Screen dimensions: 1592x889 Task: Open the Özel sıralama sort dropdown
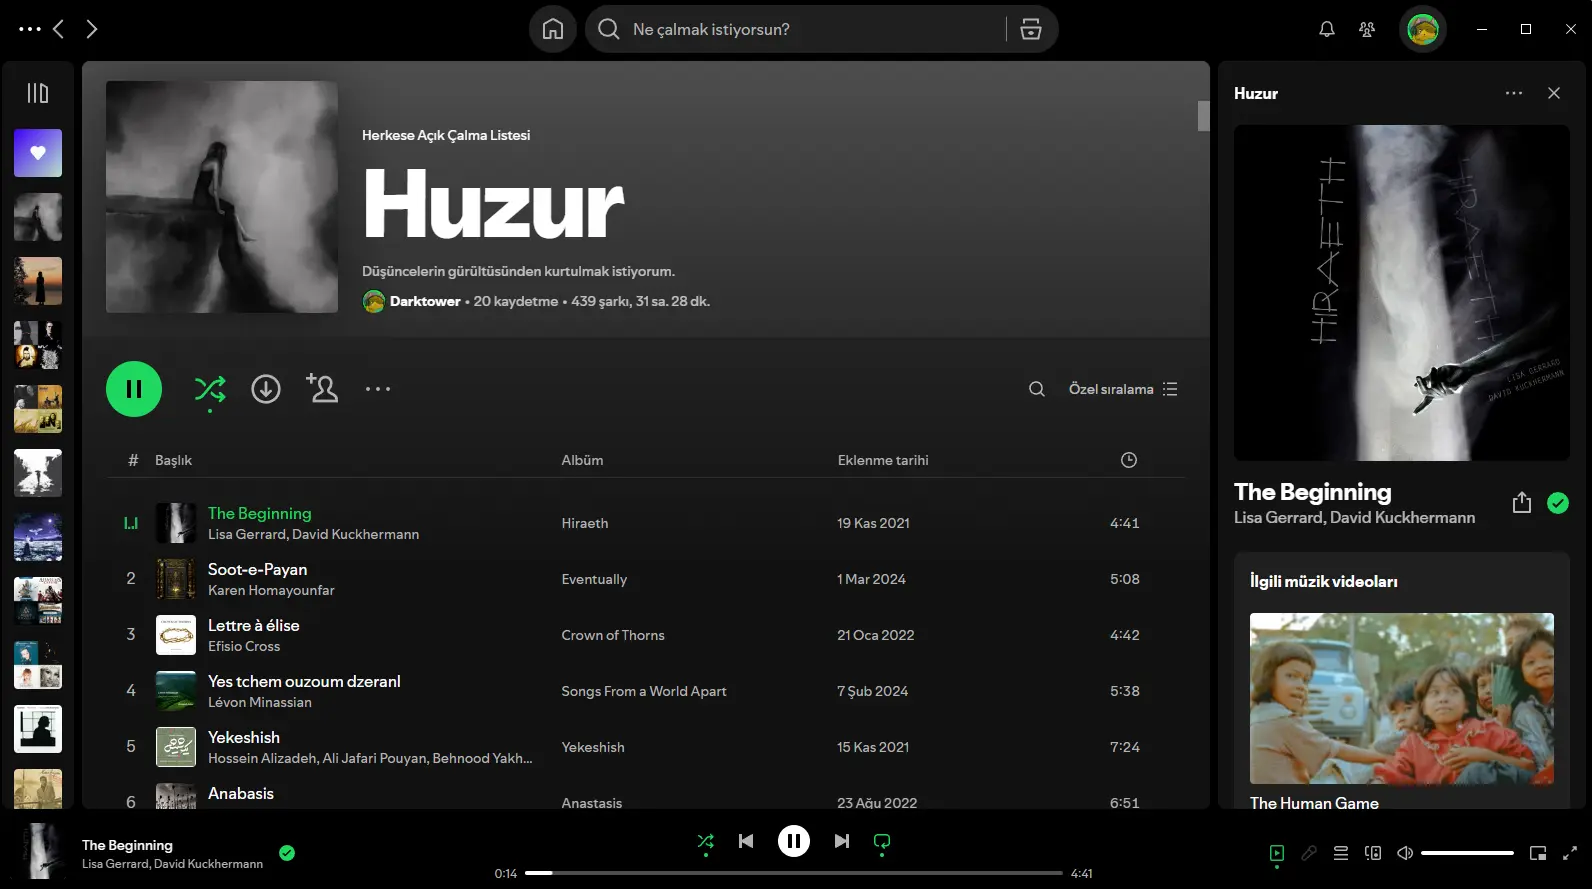(x=1123, y=389)
